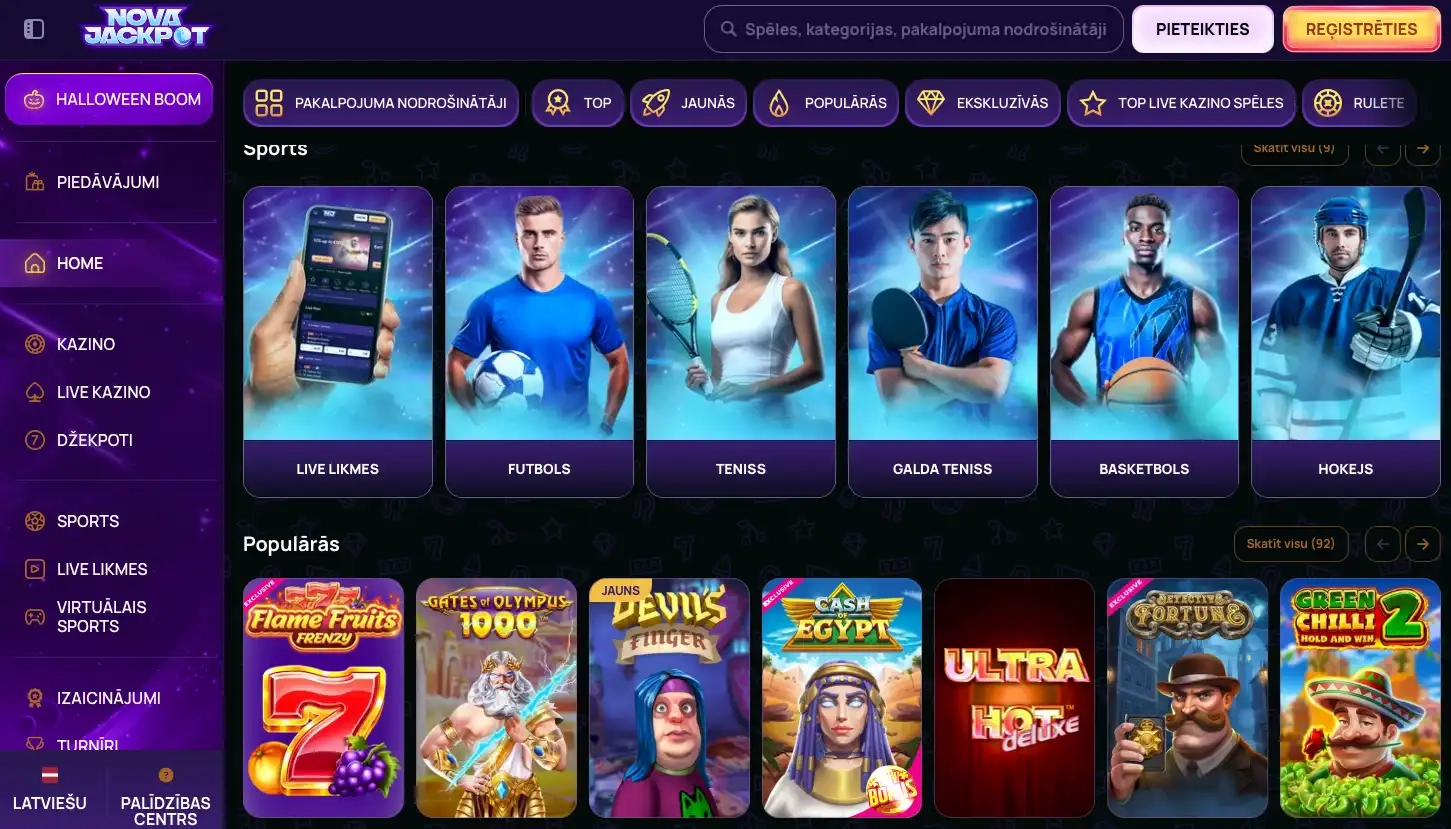Click the Skatīt visu (92) link
The image size is (1451, 829).
1290,544
